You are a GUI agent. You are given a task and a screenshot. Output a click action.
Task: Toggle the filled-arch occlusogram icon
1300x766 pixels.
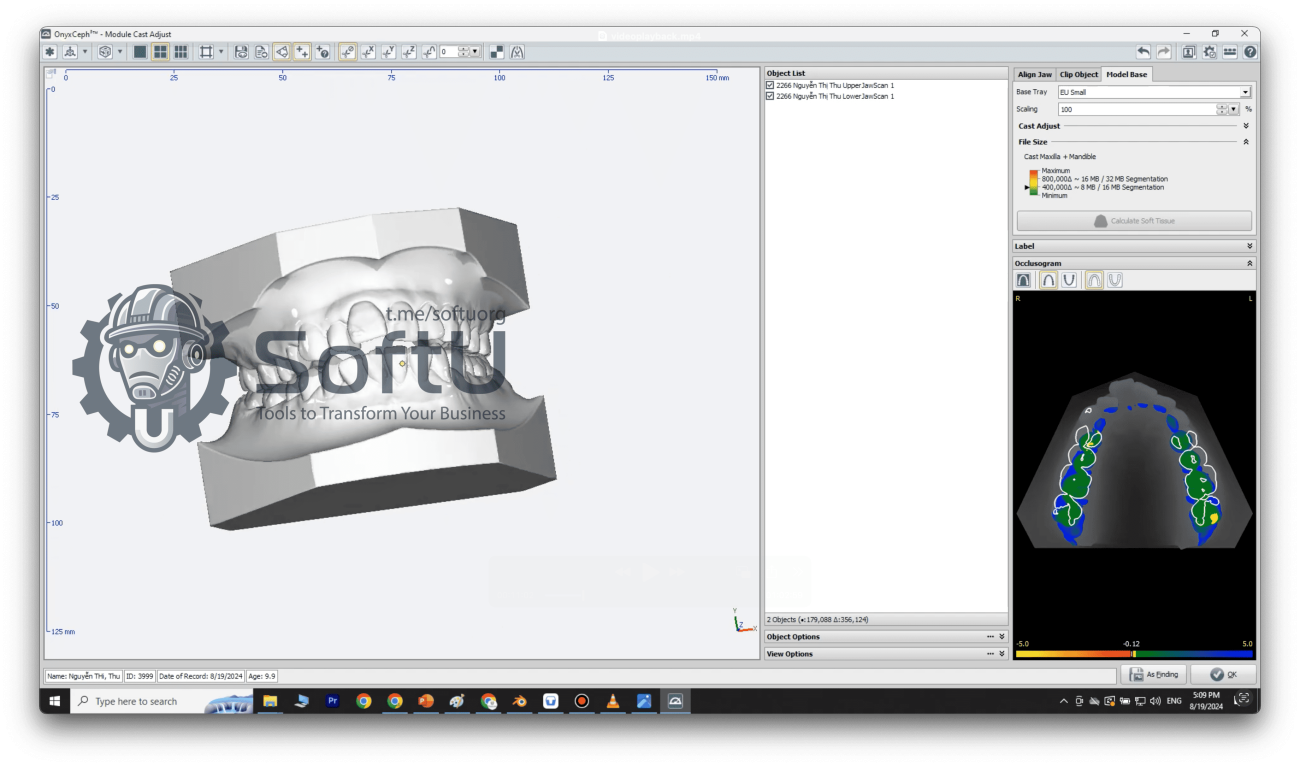pos(1023,280)
